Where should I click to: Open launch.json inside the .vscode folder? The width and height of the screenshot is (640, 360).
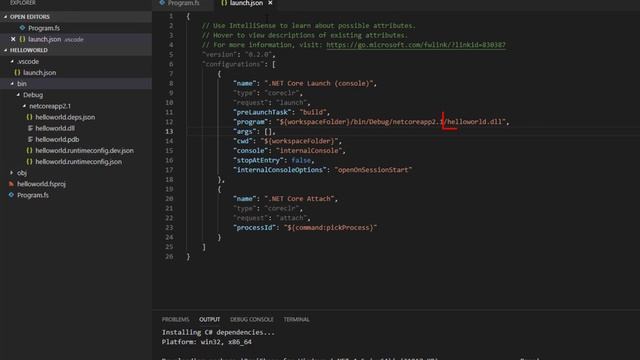[x=40, y=73]
